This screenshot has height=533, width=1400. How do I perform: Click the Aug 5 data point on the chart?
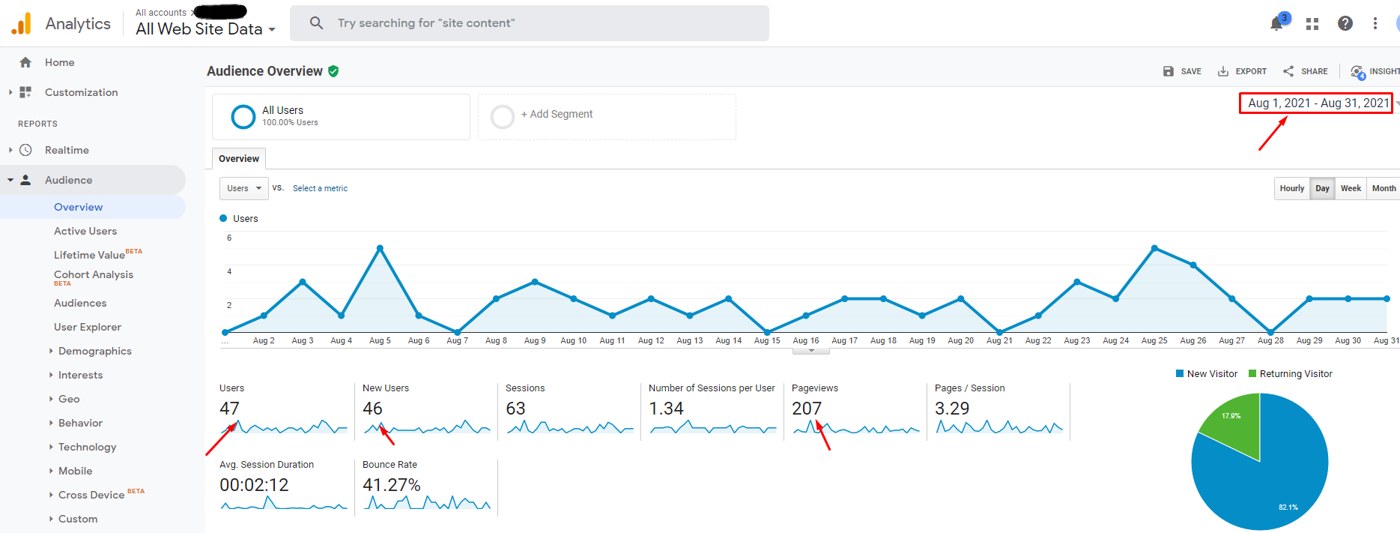point(380,248)
